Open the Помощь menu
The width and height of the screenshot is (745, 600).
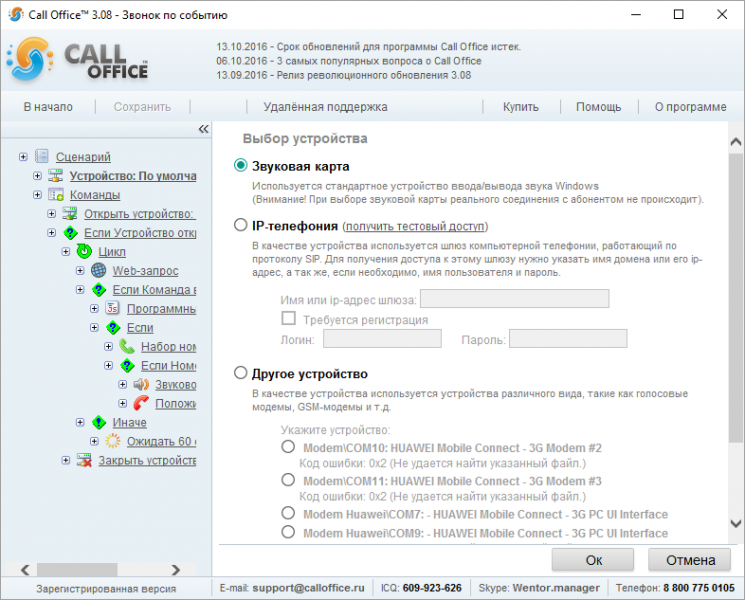[x=599, y=107]
